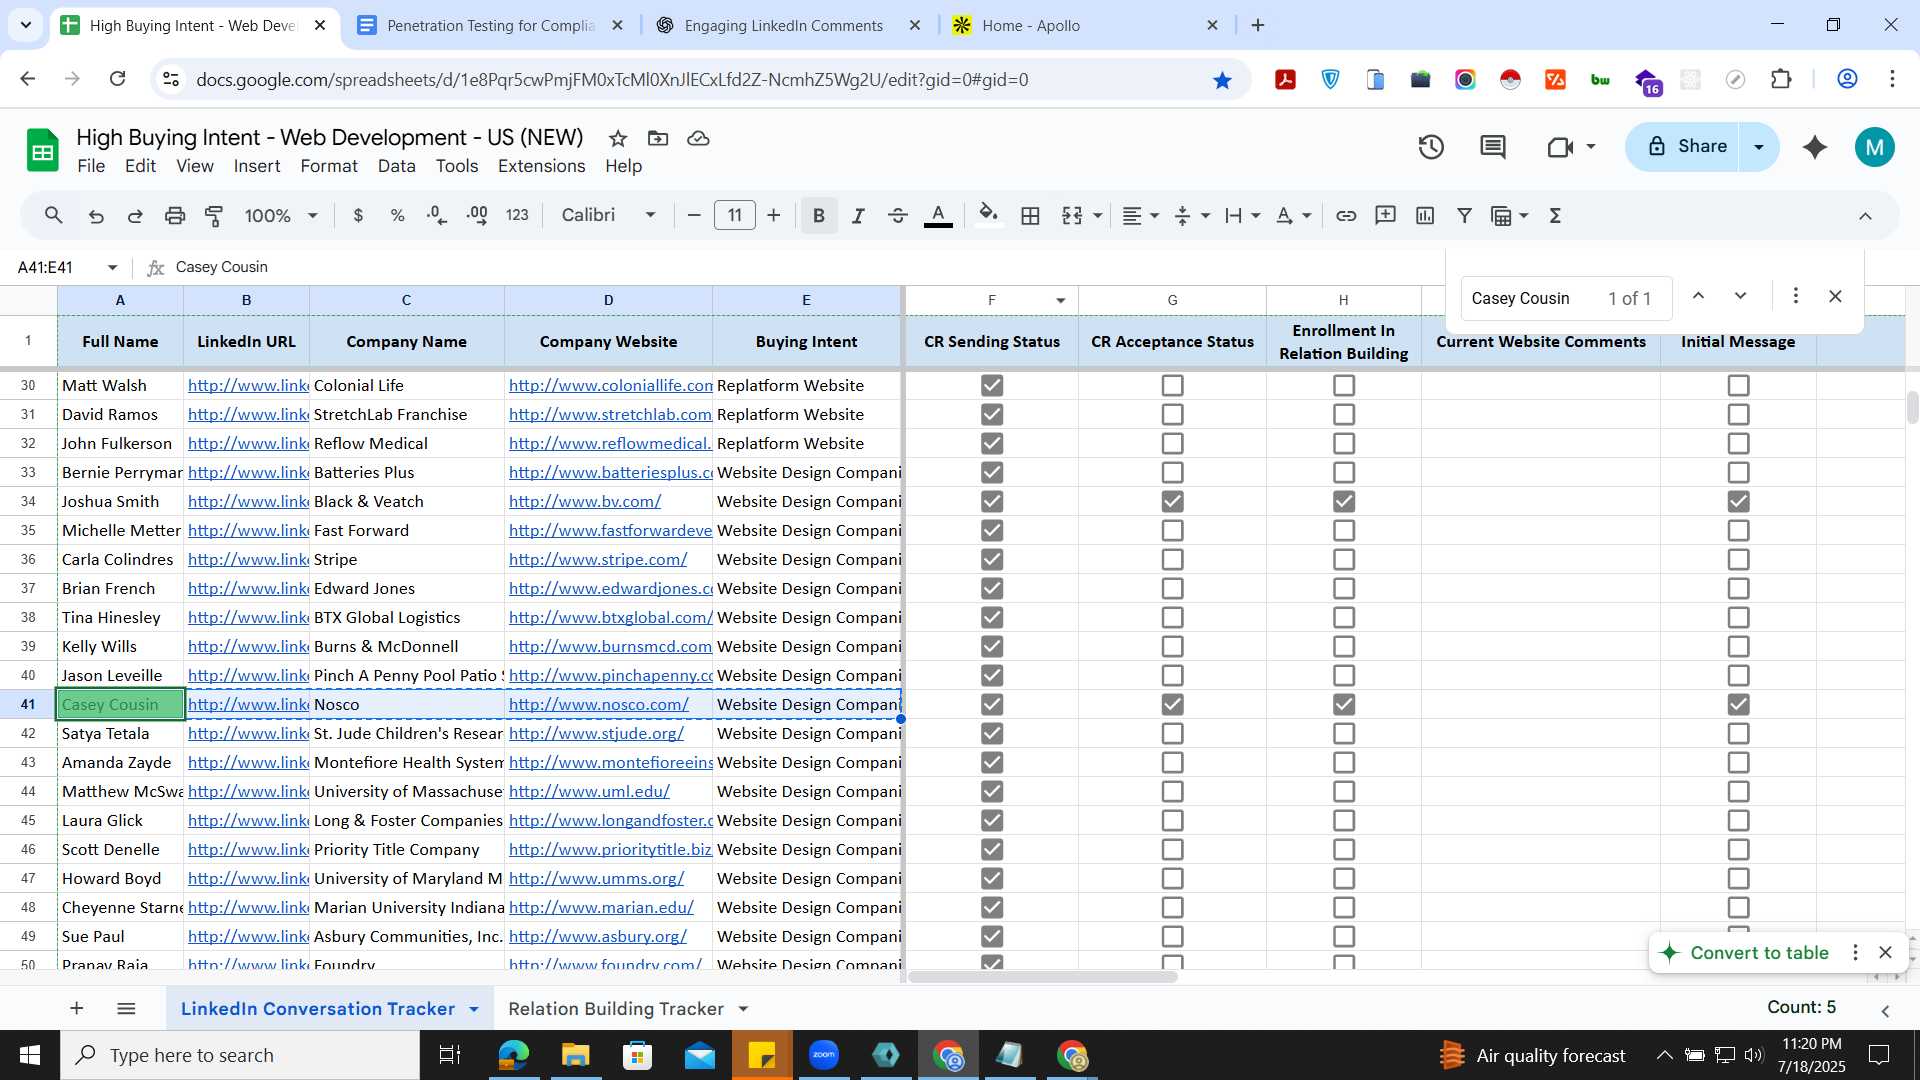This screenshot has height=1080, width=1920.
Task: Open the text color picker
Action: [x=938, y=215]
